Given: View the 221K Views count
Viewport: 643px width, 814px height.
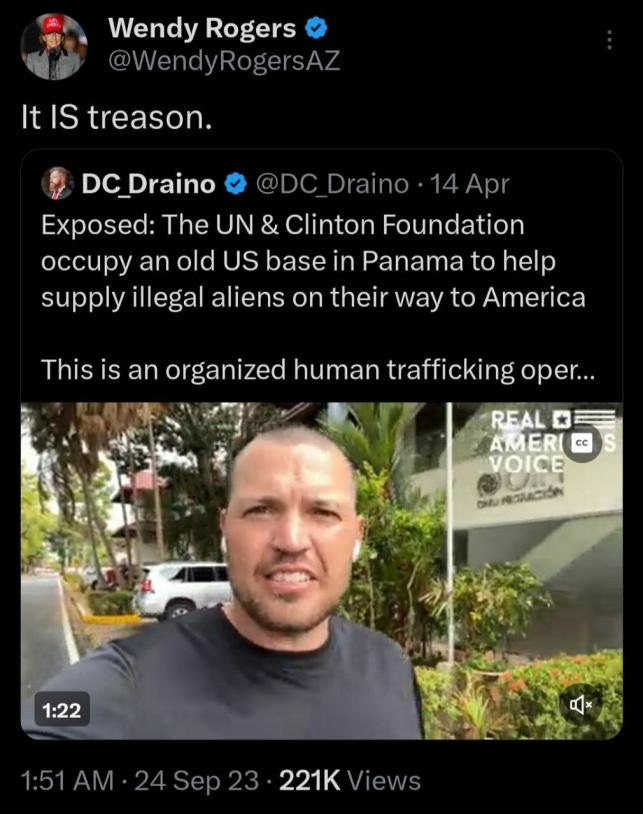Looking at the screenshot, I should 350,780.
